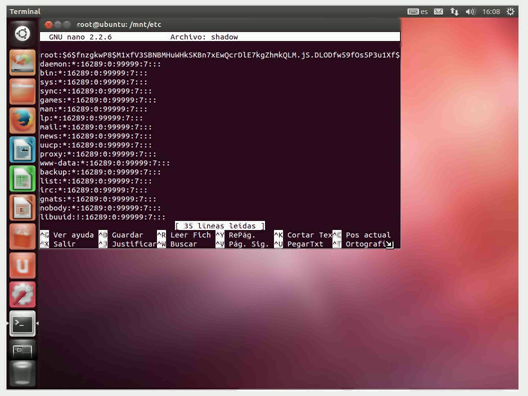The width and height of the screenshot is (528, 396).
Task: Open the sound volume indicator
Action: point(470,12)
